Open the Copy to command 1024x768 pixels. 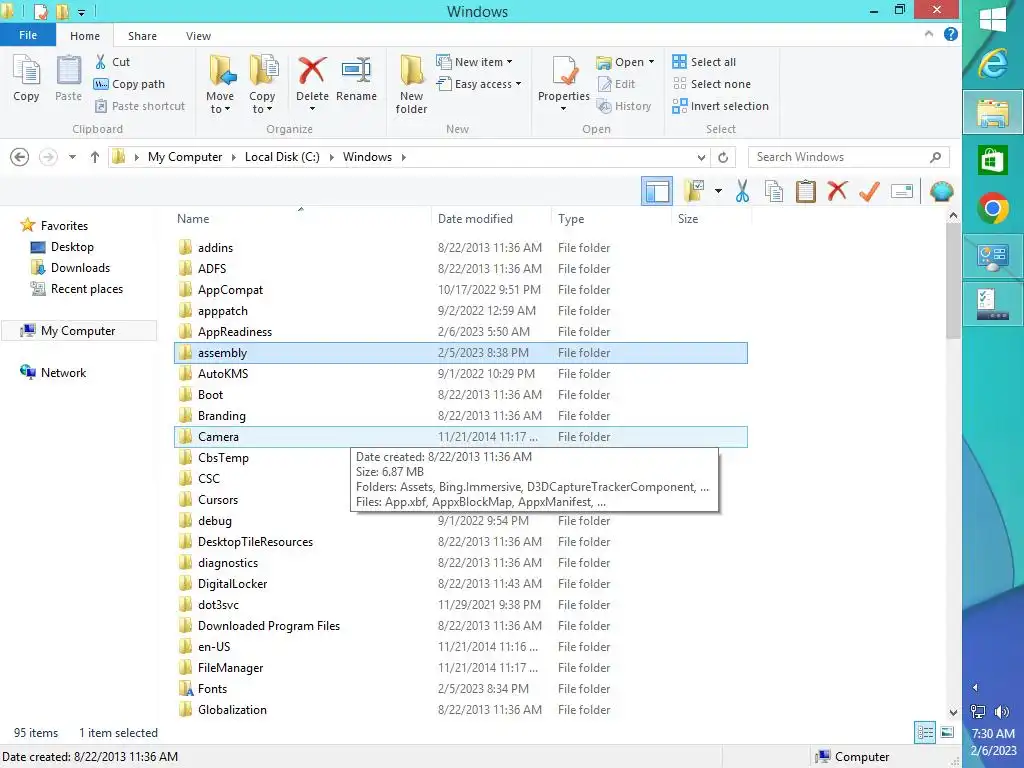[x=262, y=84]
